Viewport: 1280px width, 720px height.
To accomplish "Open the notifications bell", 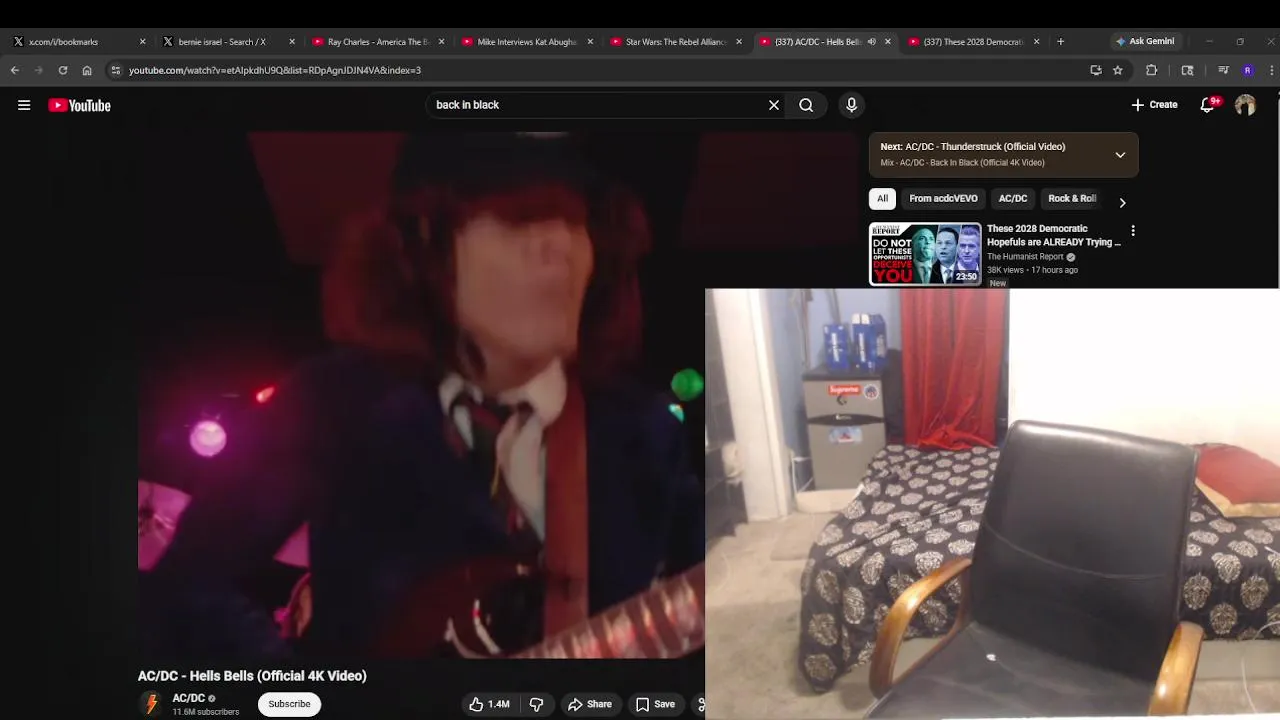I will [x=1208, y=105].
